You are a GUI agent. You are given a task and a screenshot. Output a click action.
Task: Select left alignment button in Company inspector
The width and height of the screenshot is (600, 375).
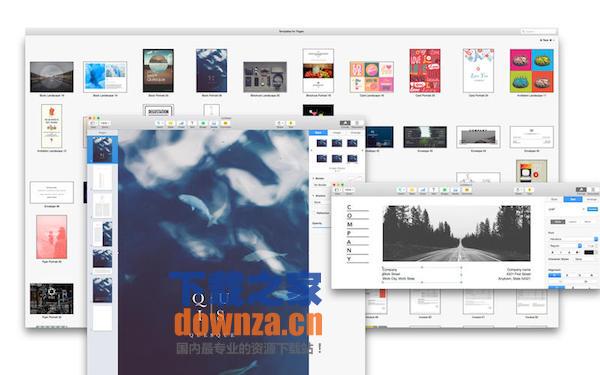coord(554,276)
